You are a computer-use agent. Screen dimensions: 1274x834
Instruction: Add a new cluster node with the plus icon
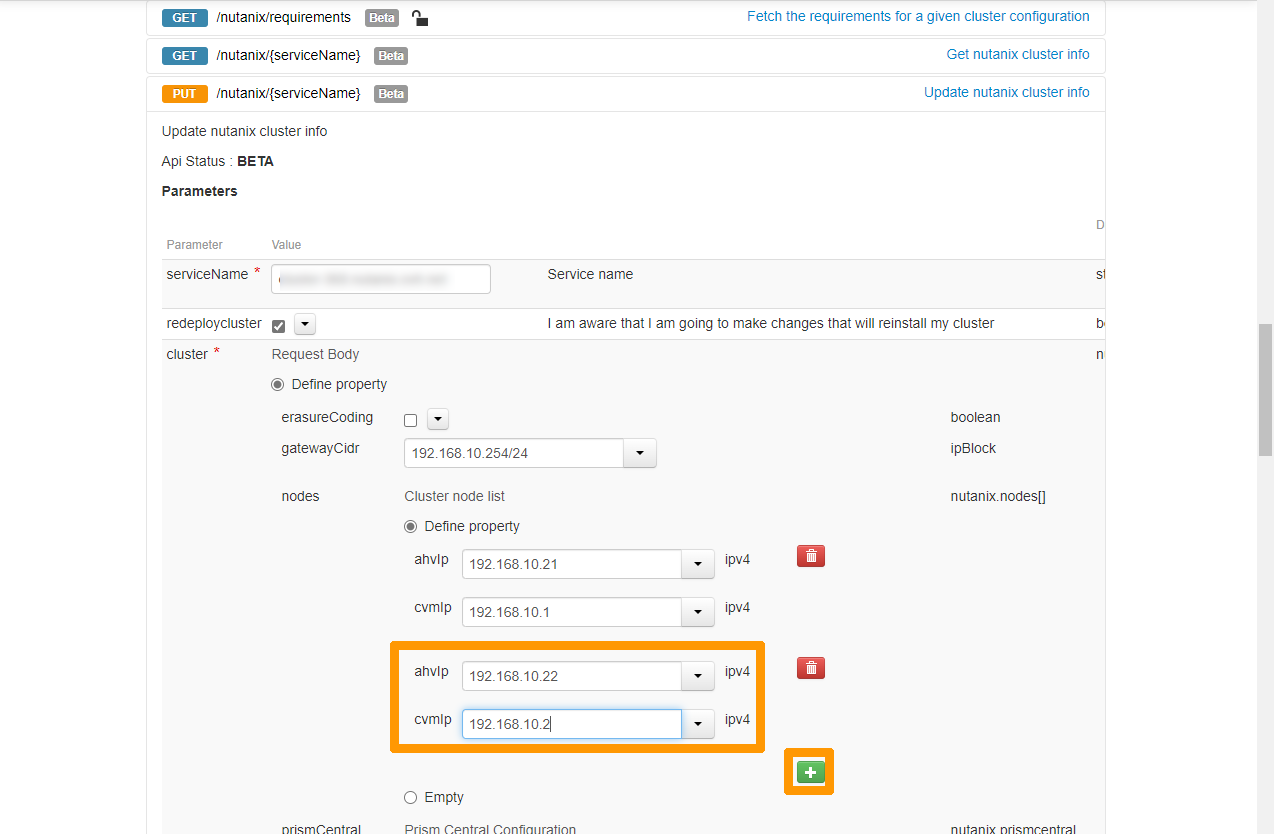(808, 771)
